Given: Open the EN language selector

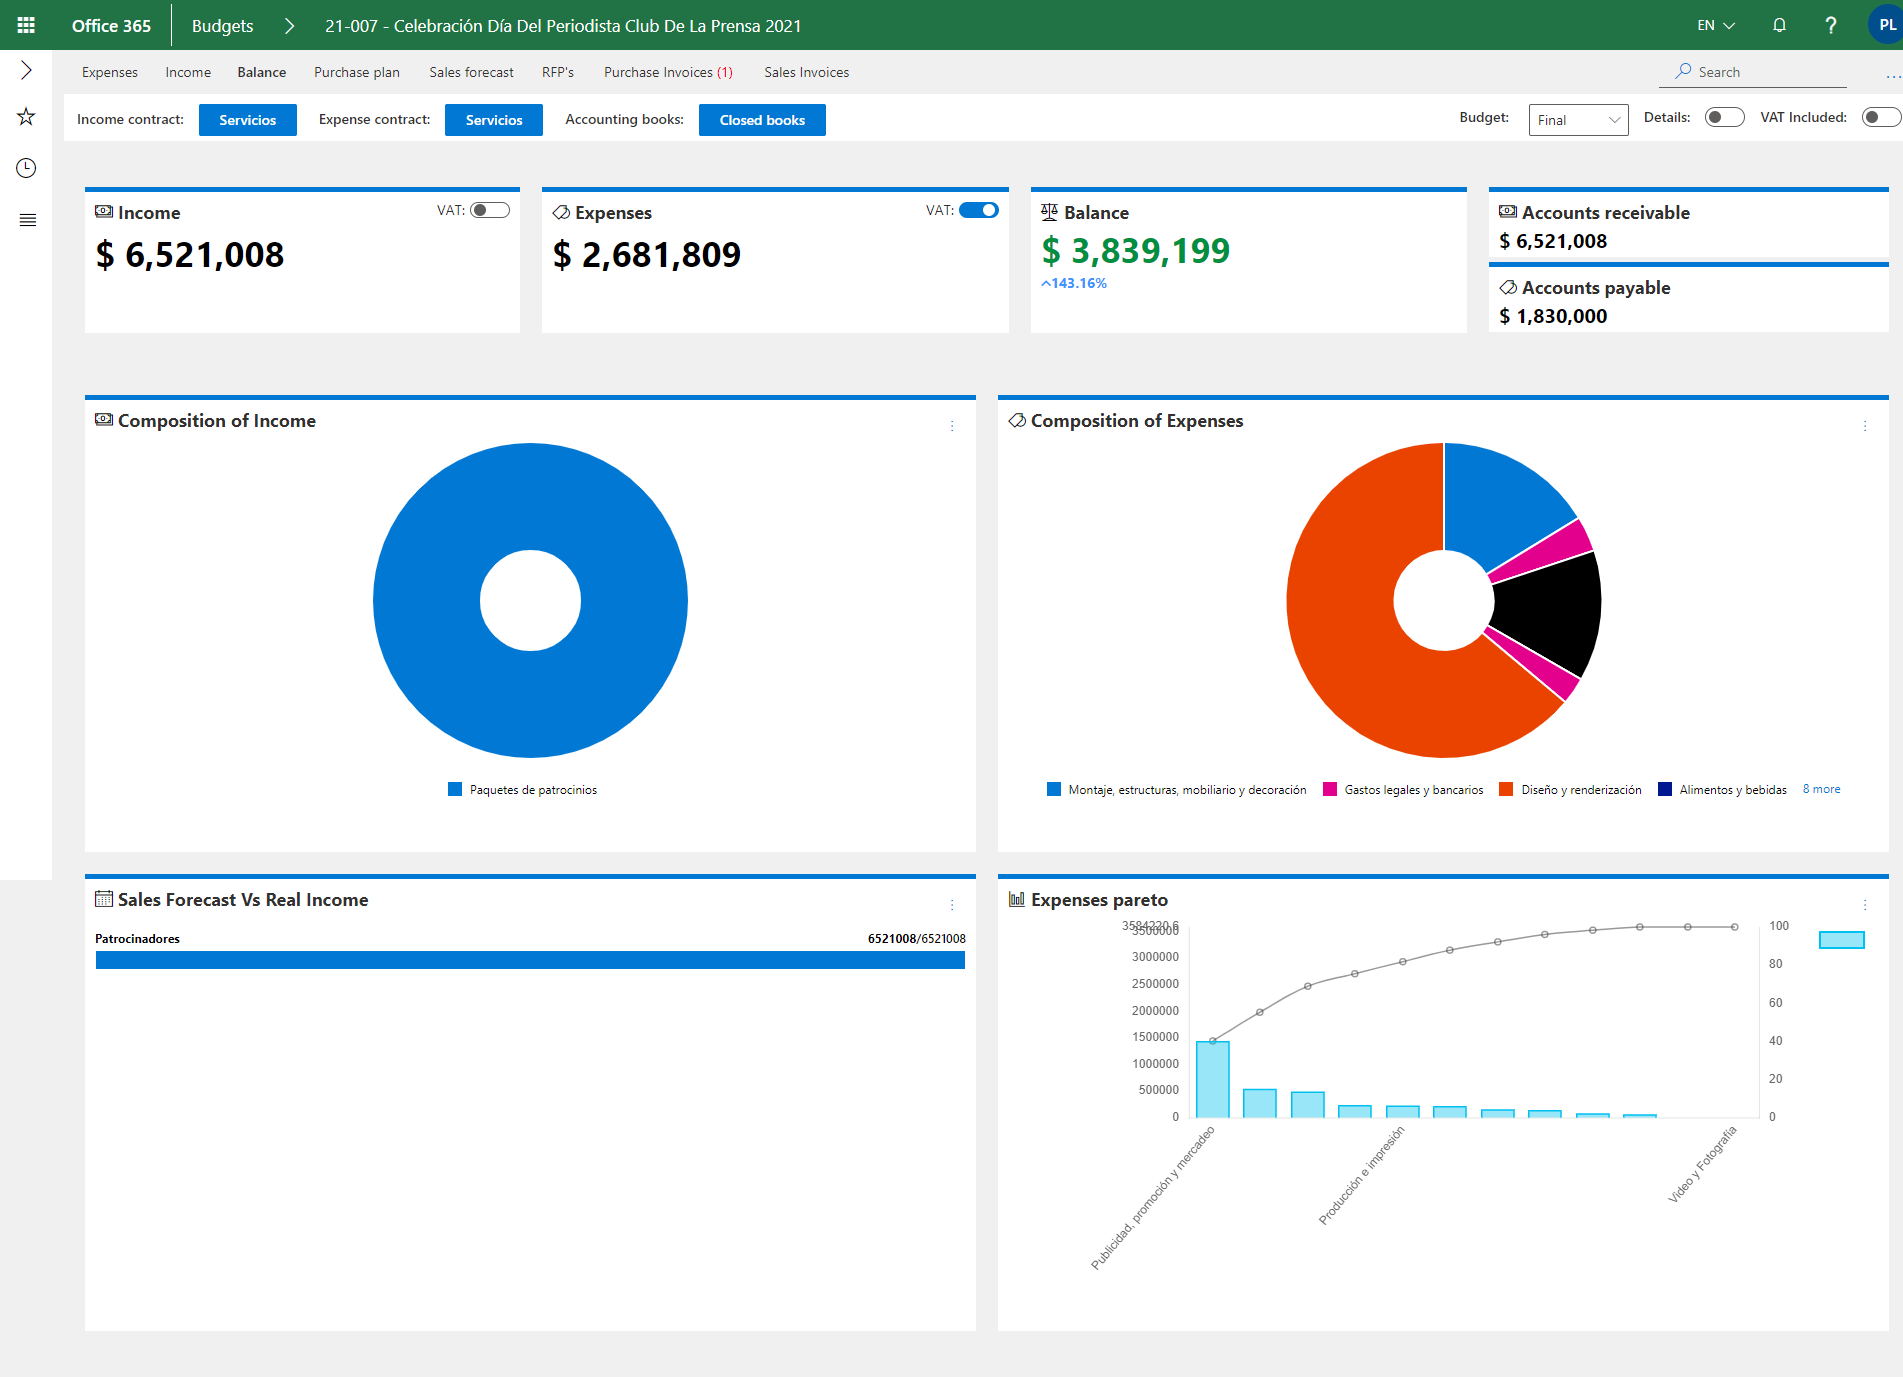Looking at the screenshot, I should [1715, 25].
